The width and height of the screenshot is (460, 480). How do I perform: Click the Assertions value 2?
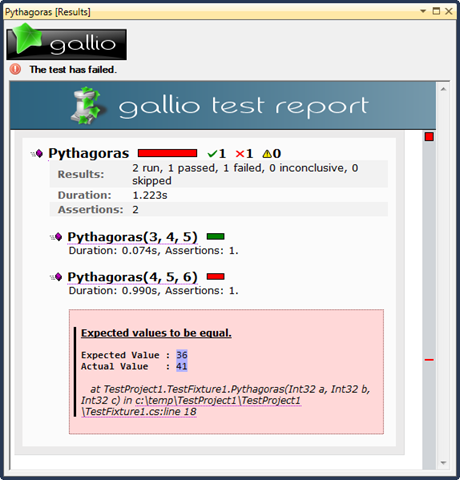[135, 210]
